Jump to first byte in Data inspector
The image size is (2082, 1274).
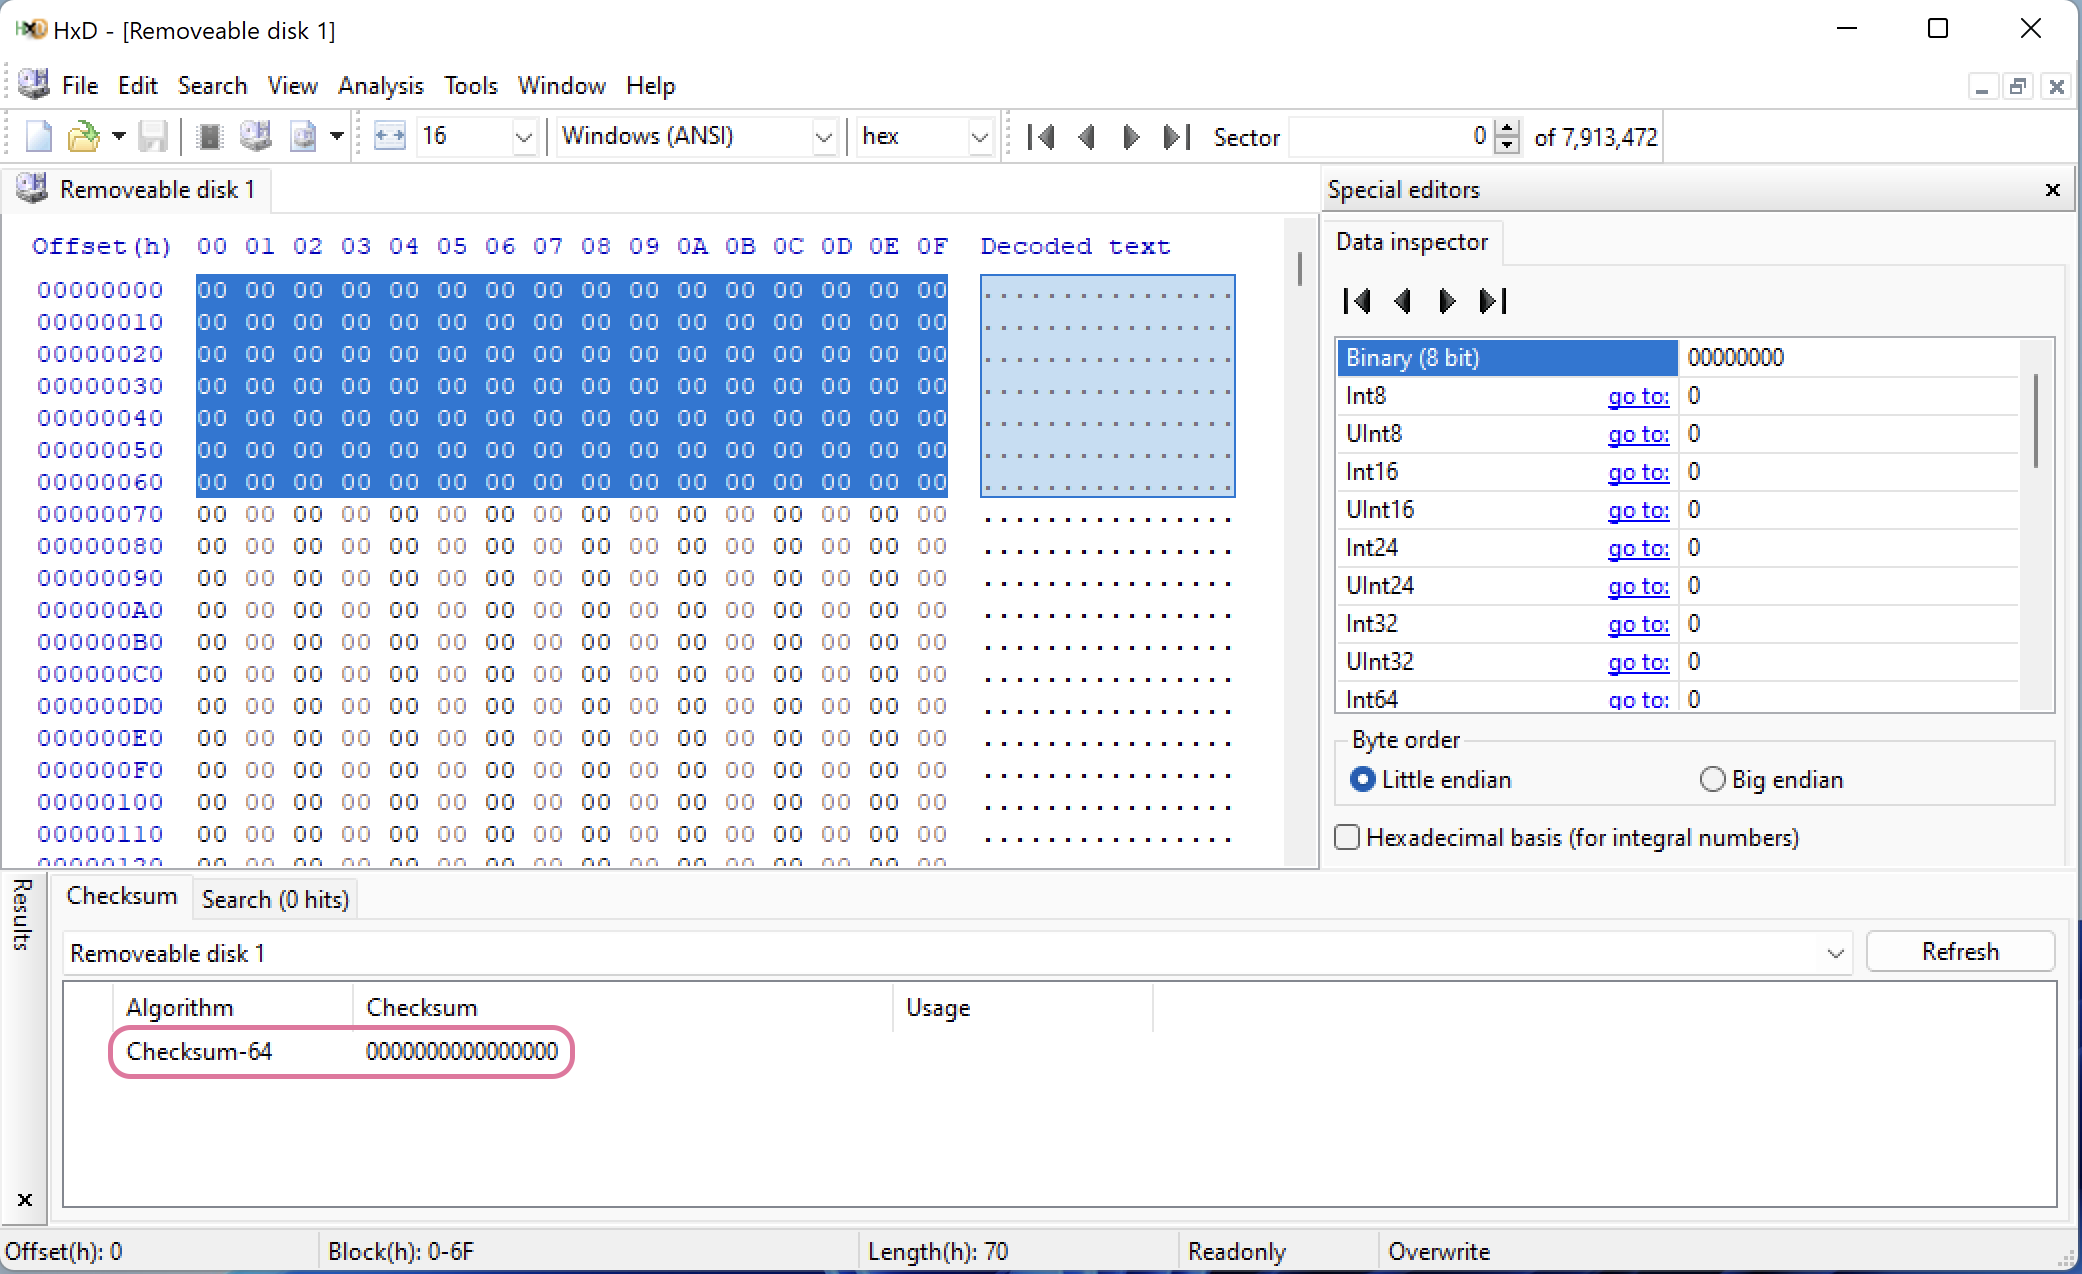[x=1357, y=301]
